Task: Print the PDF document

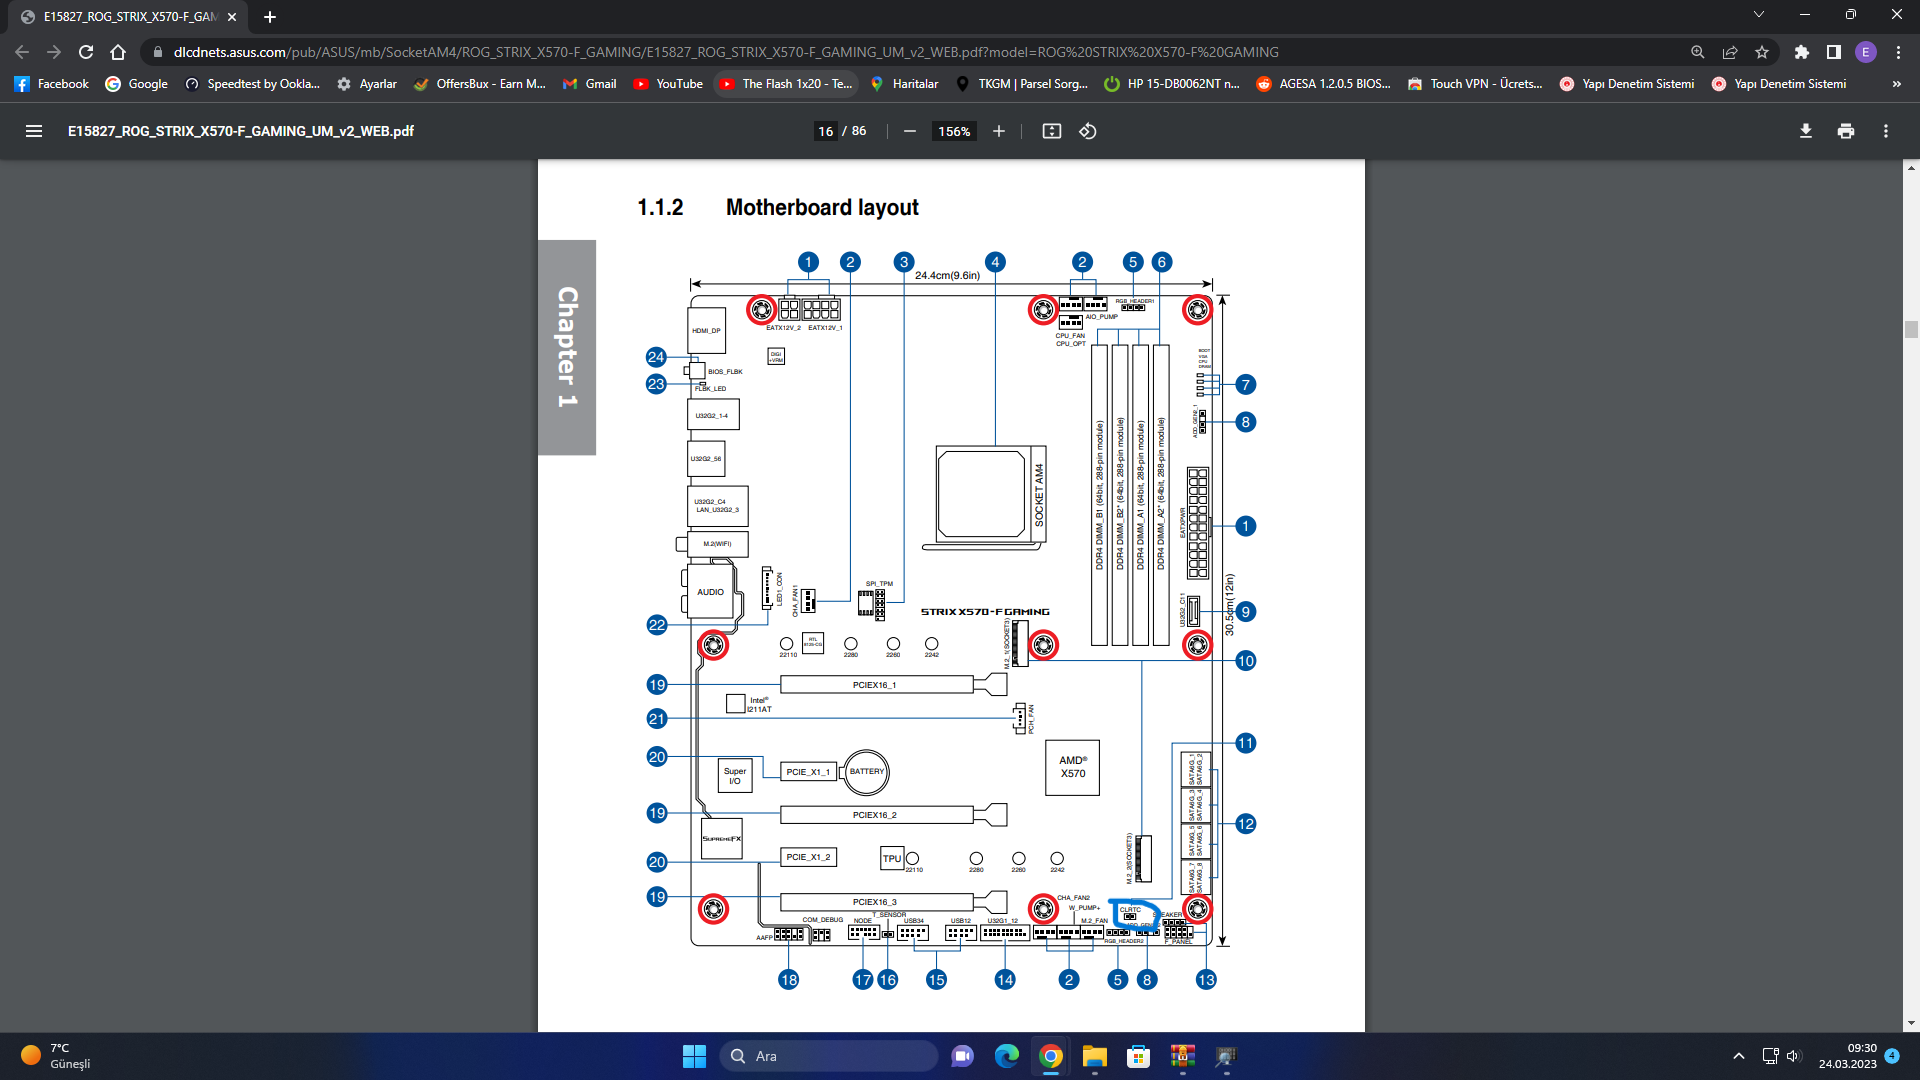Action: pyautogui.click(x=1846, y=131)
